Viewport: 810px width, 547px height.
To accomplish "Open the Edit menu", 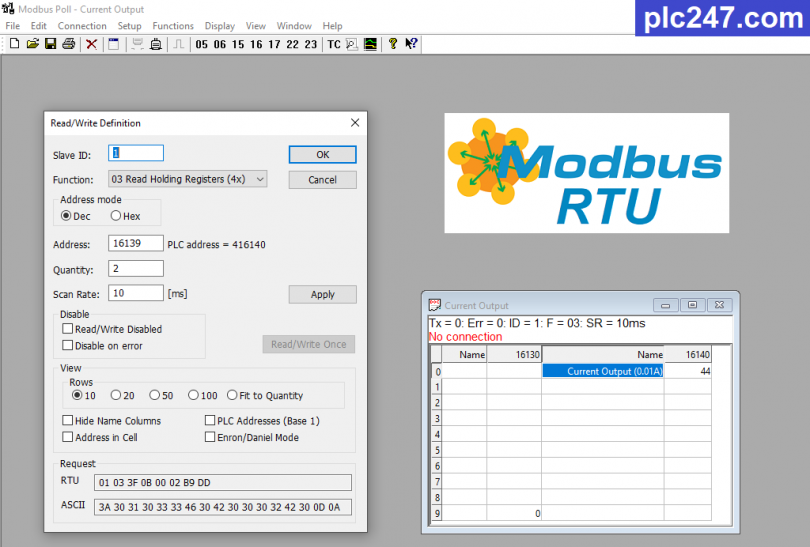I will [x=38, y=26].
